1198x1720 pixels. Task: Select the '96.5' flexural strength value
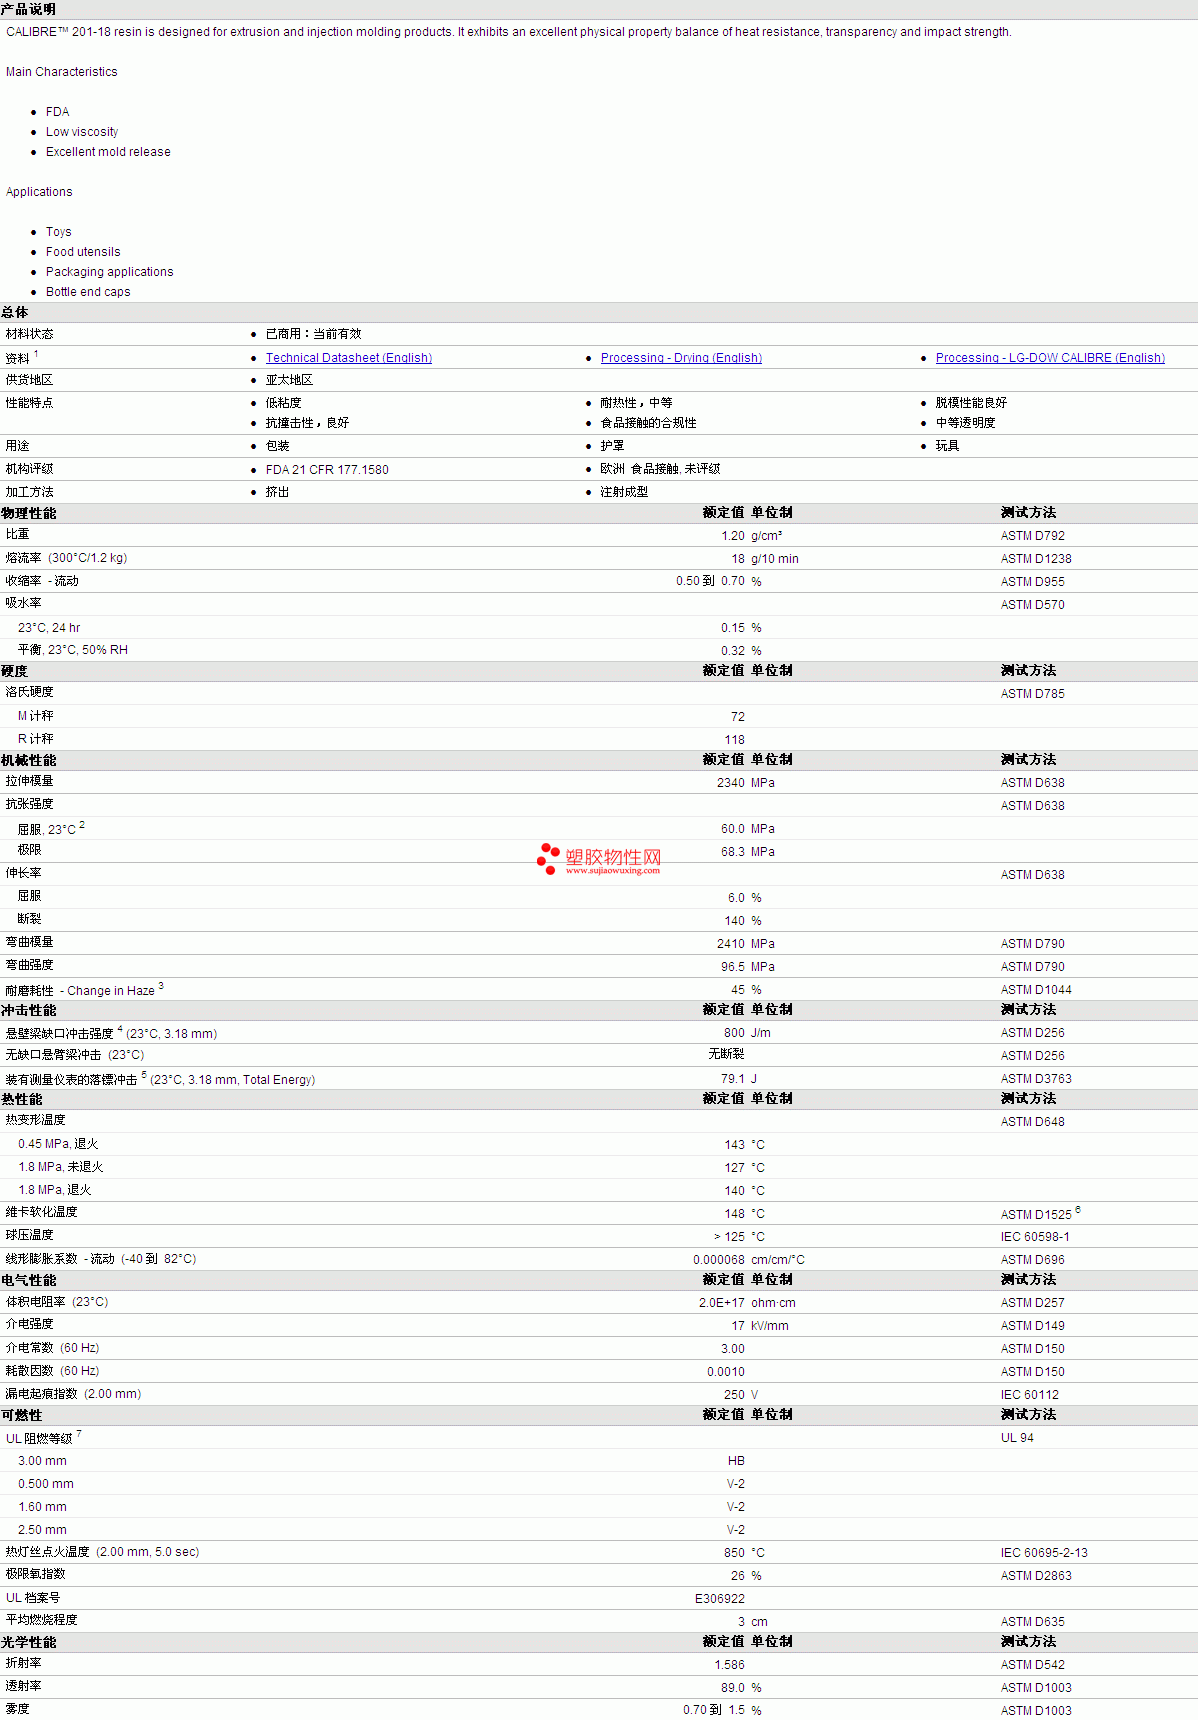(733, 967)
